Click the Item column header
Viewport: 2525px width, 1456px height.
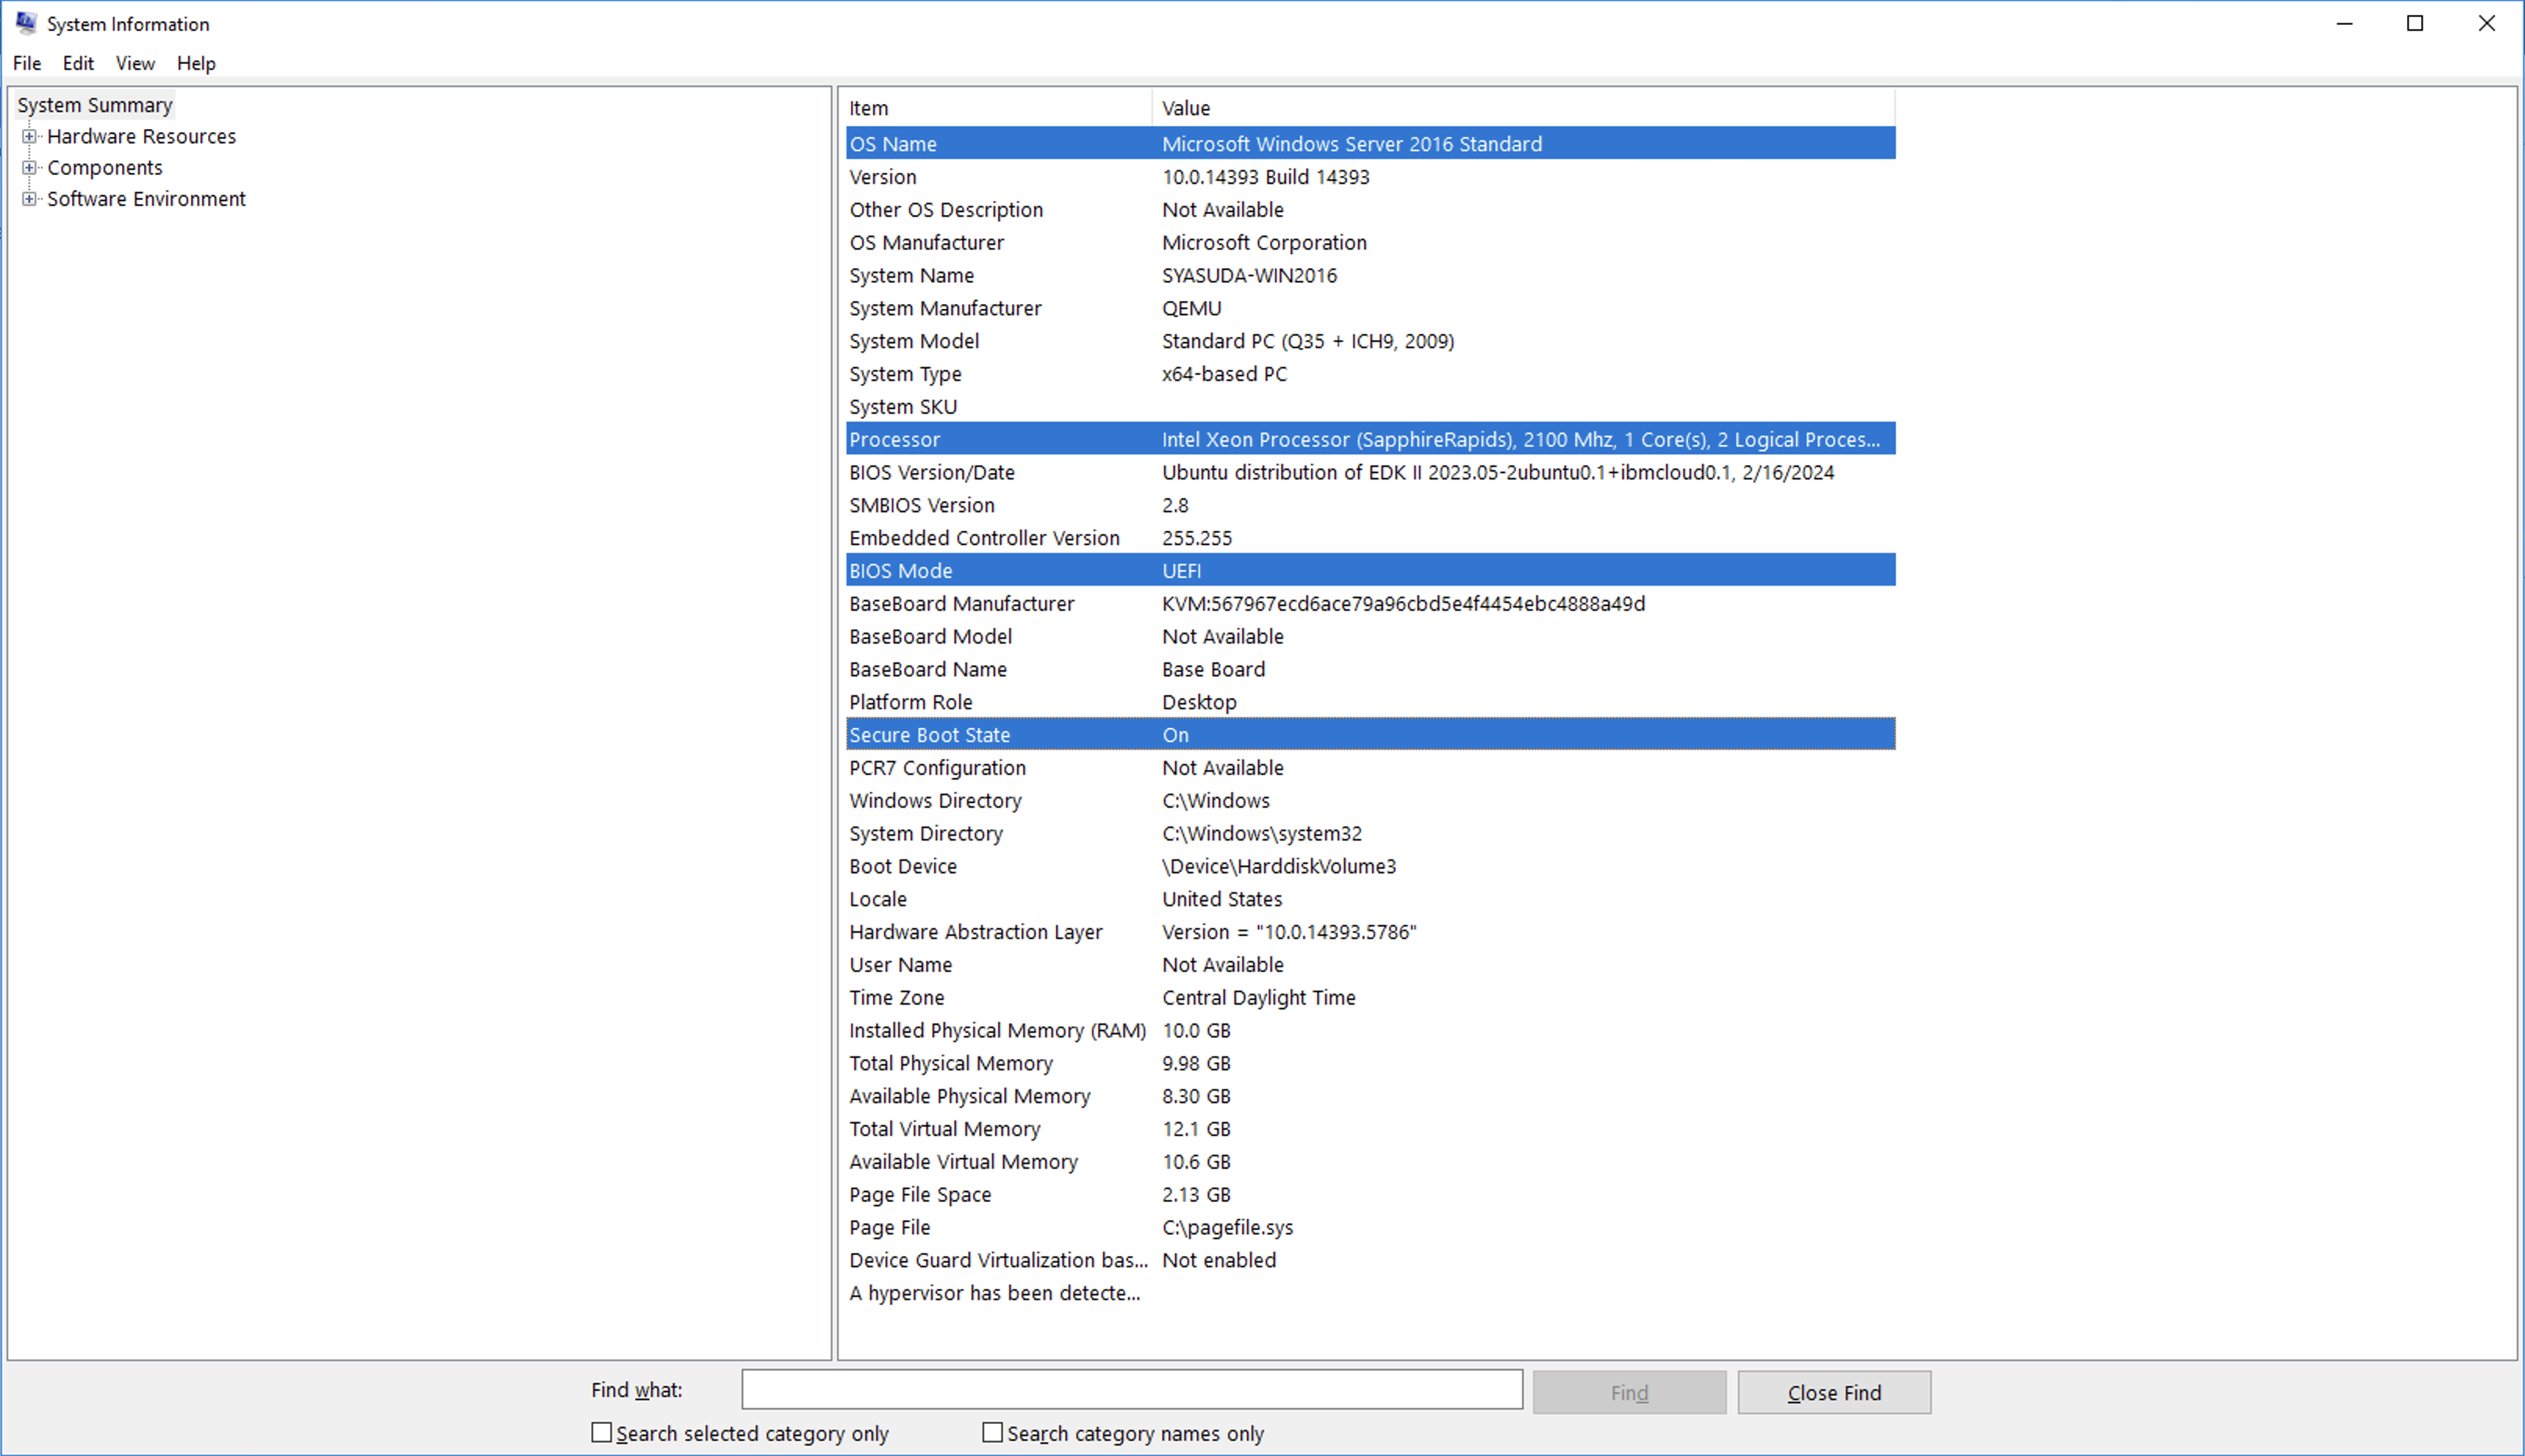click(997, 108)
